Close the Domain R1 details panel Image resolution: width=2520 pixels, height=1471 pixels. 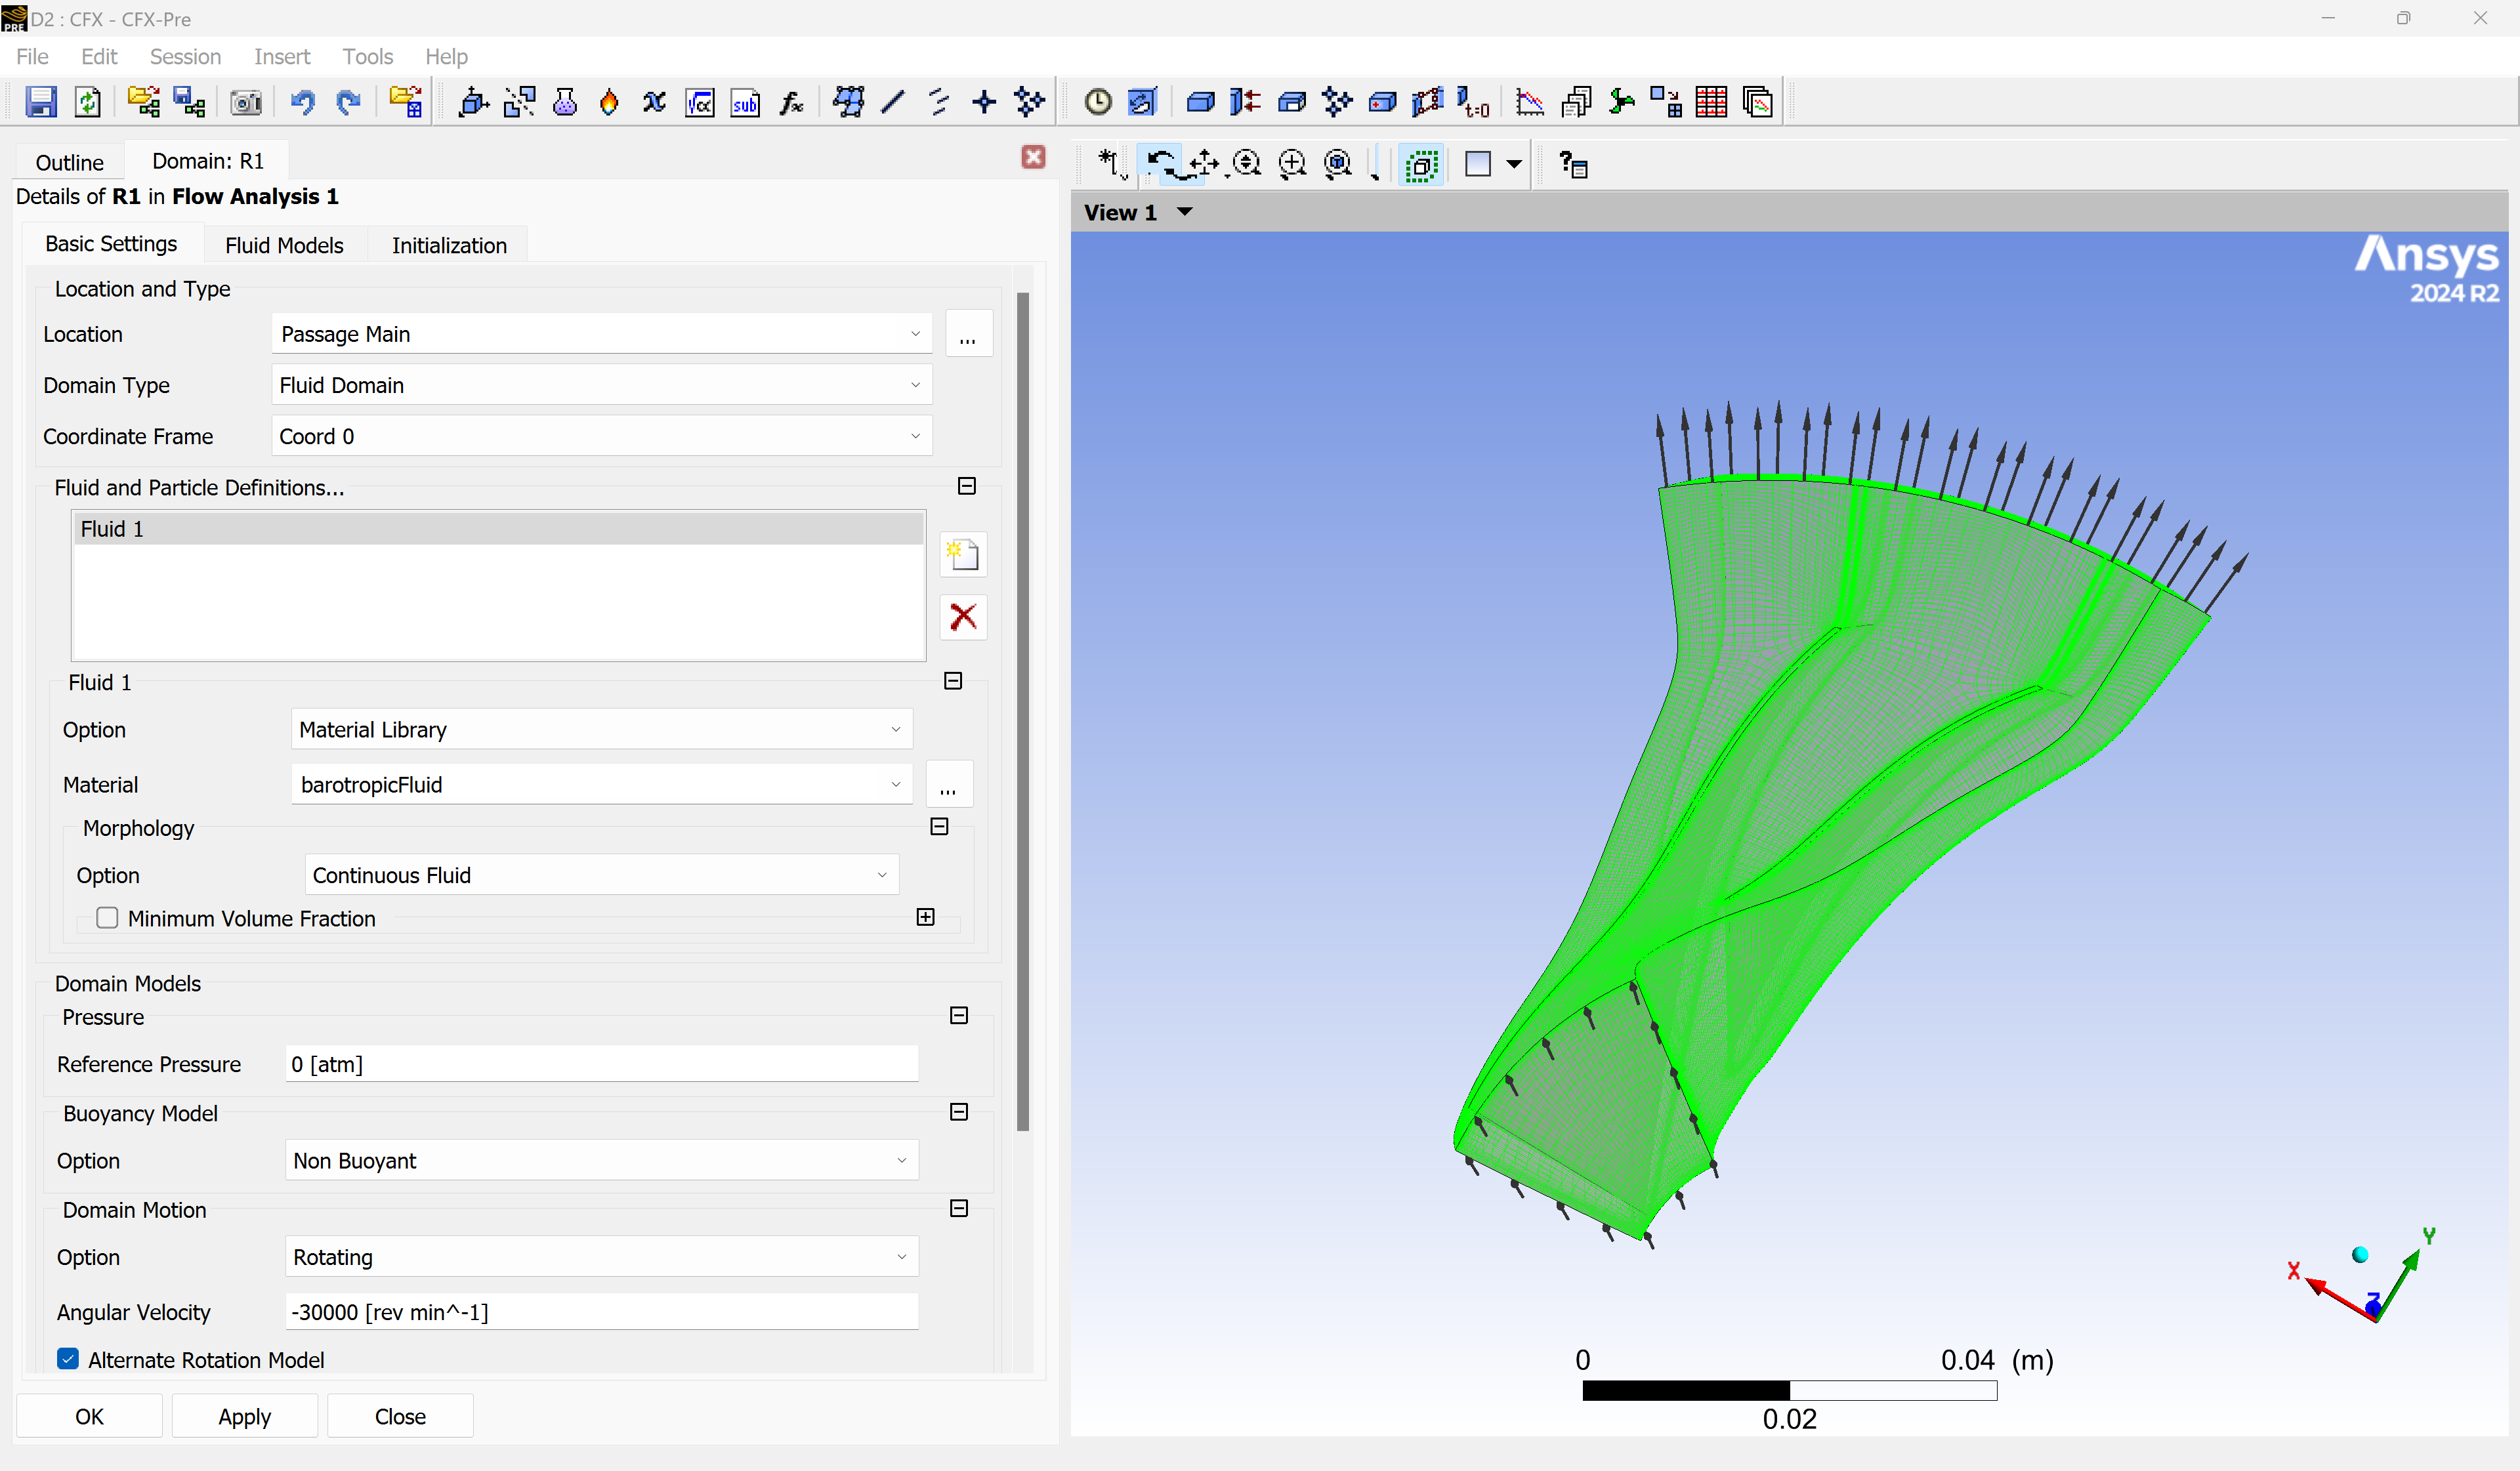point(1033,157)
